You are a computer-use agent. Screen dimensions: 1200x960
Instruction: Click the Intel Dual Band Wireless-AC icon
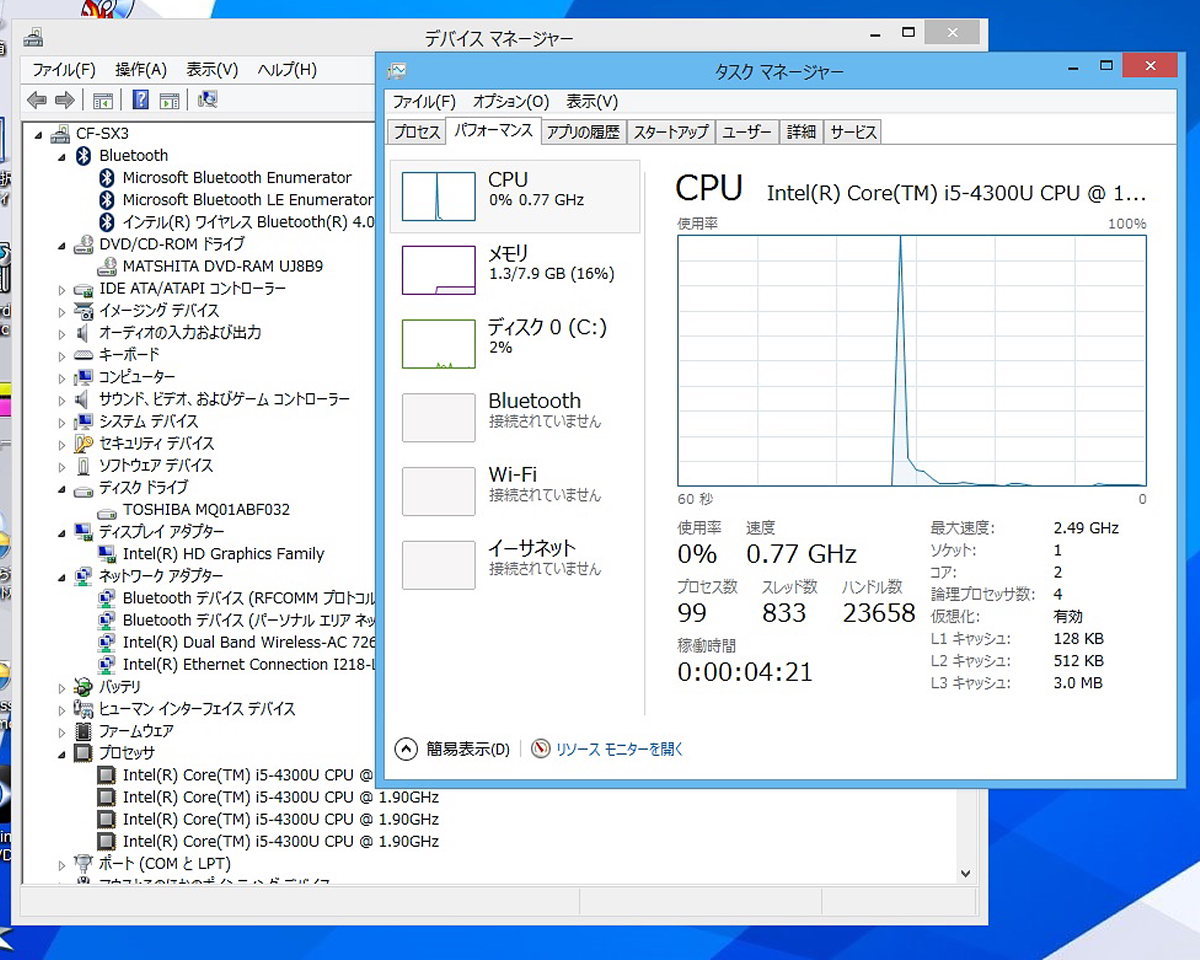point(108,642)
